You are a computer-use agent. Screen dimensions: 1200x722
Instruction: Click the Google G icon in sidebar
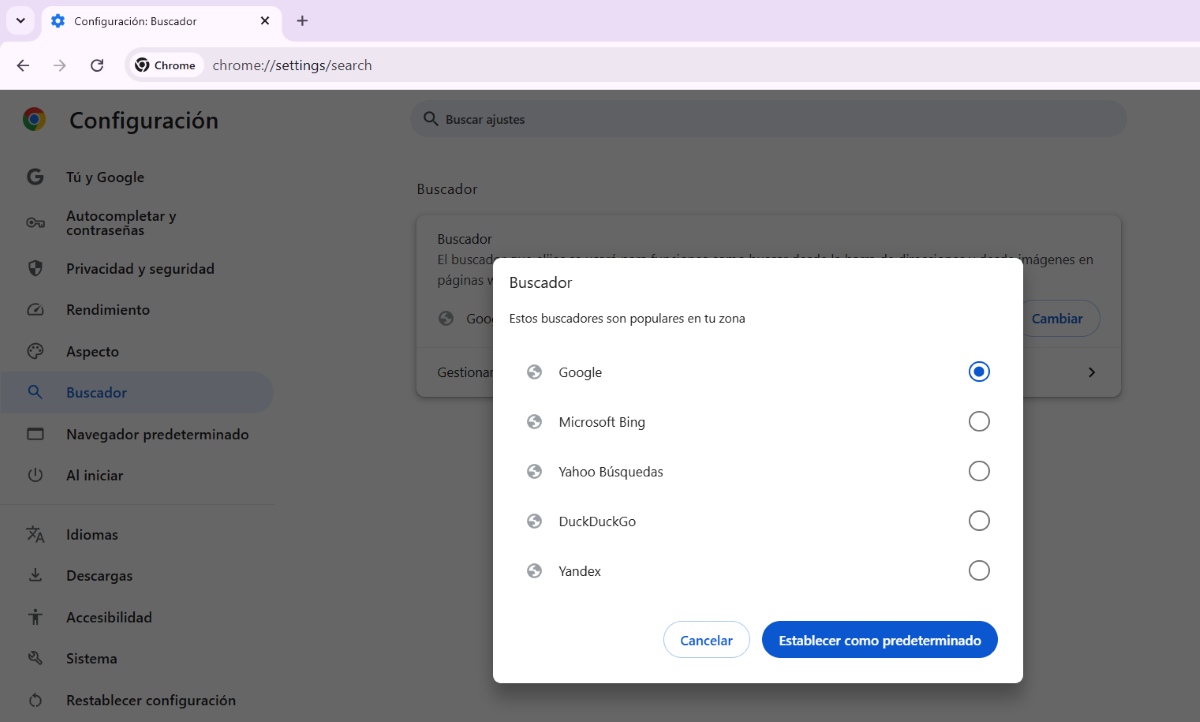click(x=35, y=177)
